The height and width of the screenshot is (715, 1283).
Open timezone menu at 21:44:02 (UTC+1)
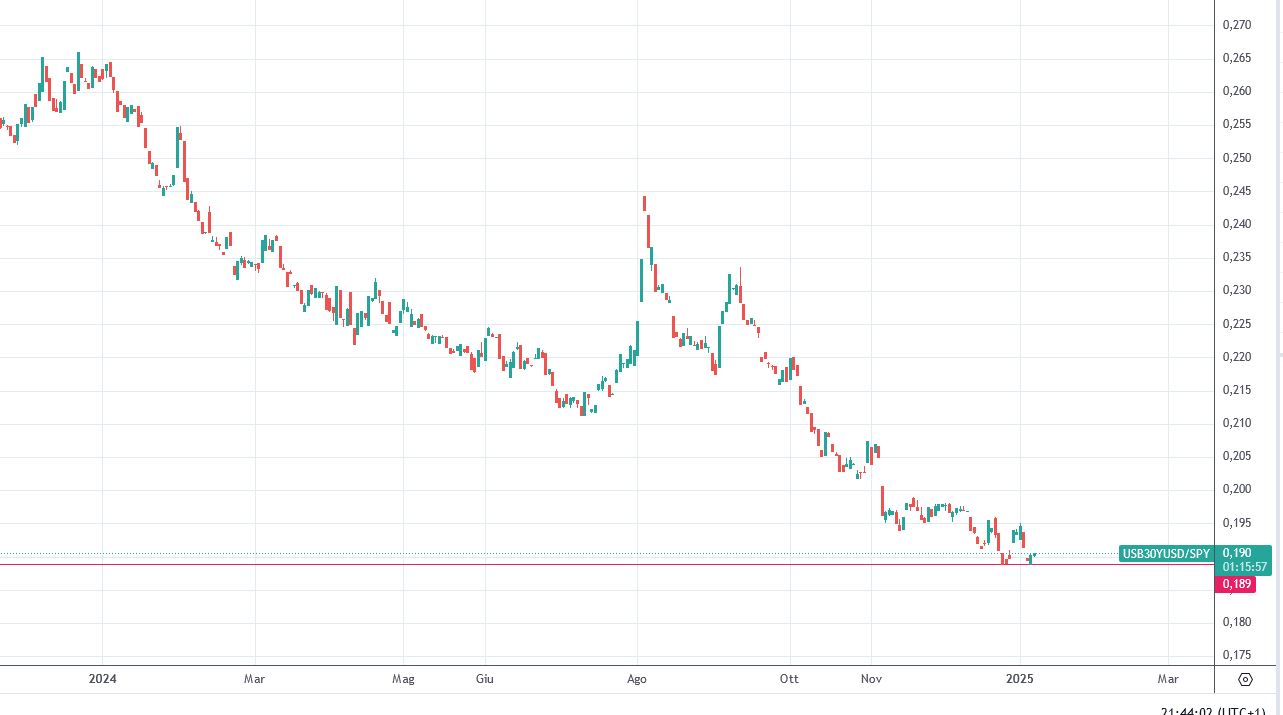coord(1219,710)
